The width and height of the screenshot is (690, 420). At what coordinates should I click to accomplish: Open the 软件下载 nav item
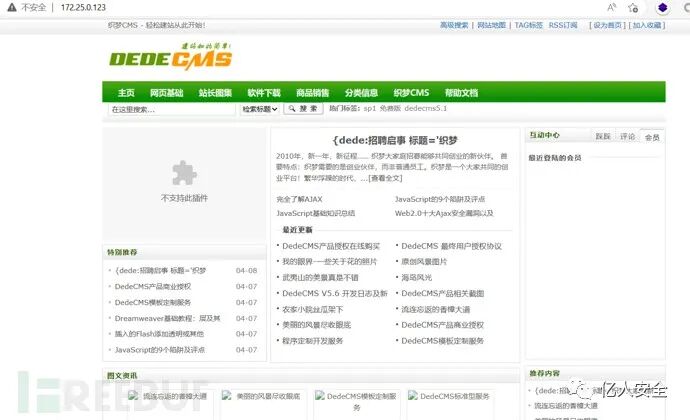pyautogui.click(x=264, y=93)
